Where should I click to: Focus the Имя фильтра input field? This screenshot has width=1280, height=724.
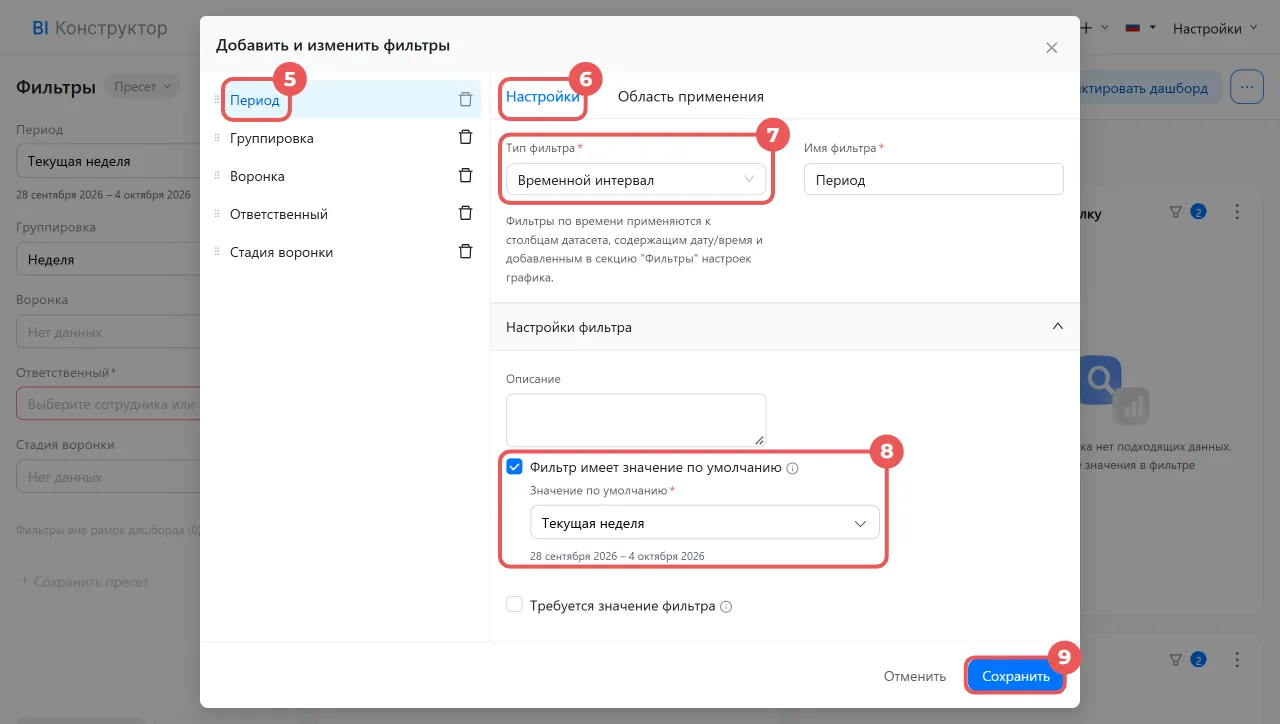coord(934,180)
